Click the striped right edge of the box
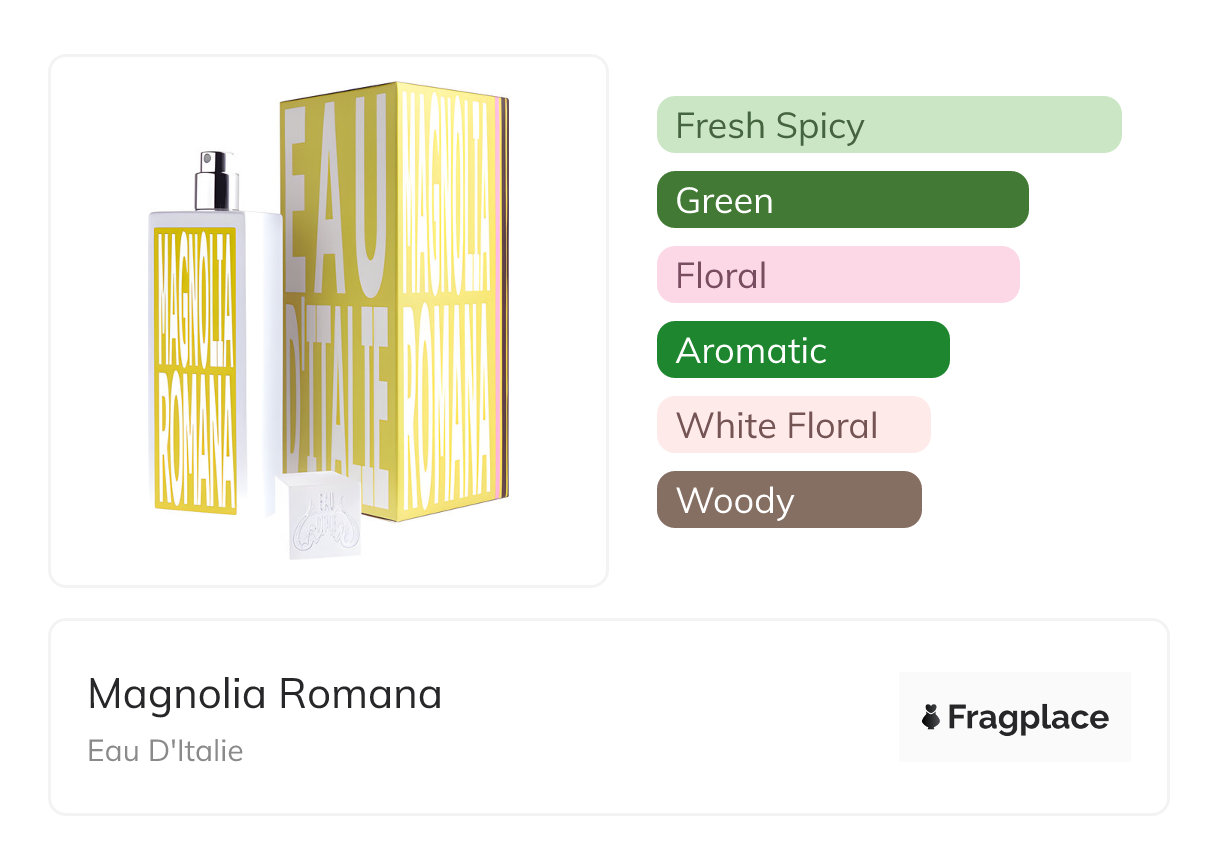 coord(502,300)
